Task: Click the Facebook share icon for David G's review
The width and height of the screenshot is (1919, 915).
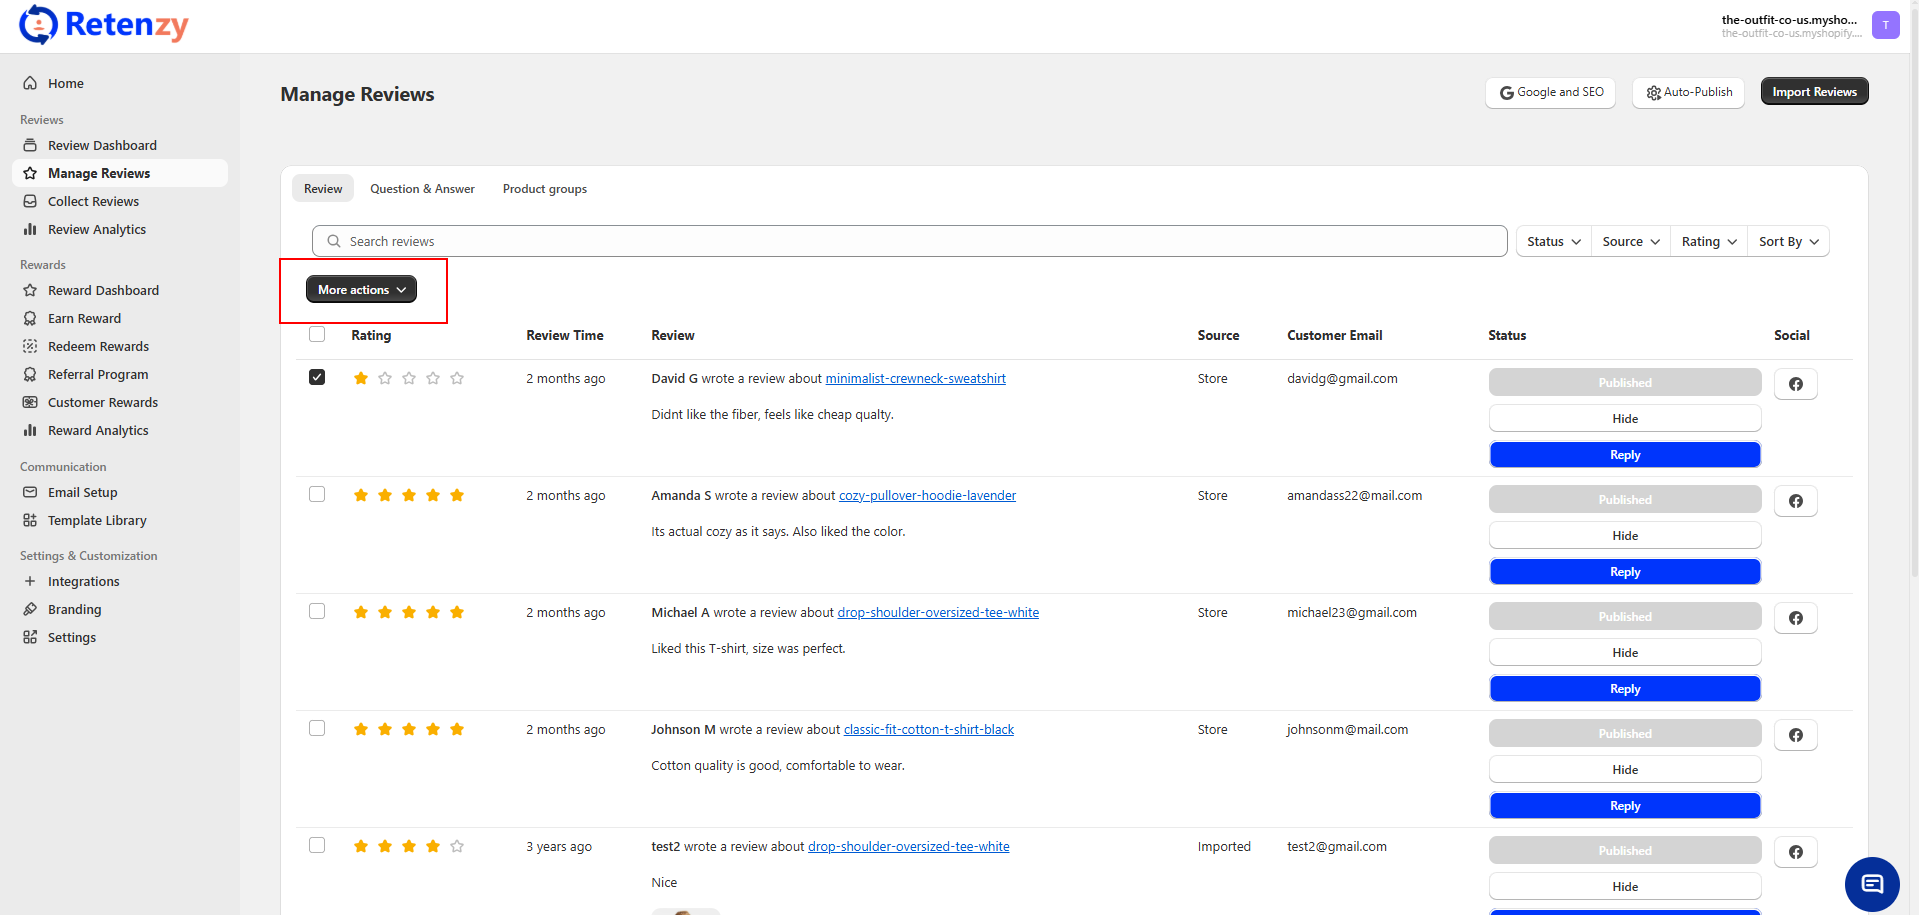Action: coord(1795,384)
